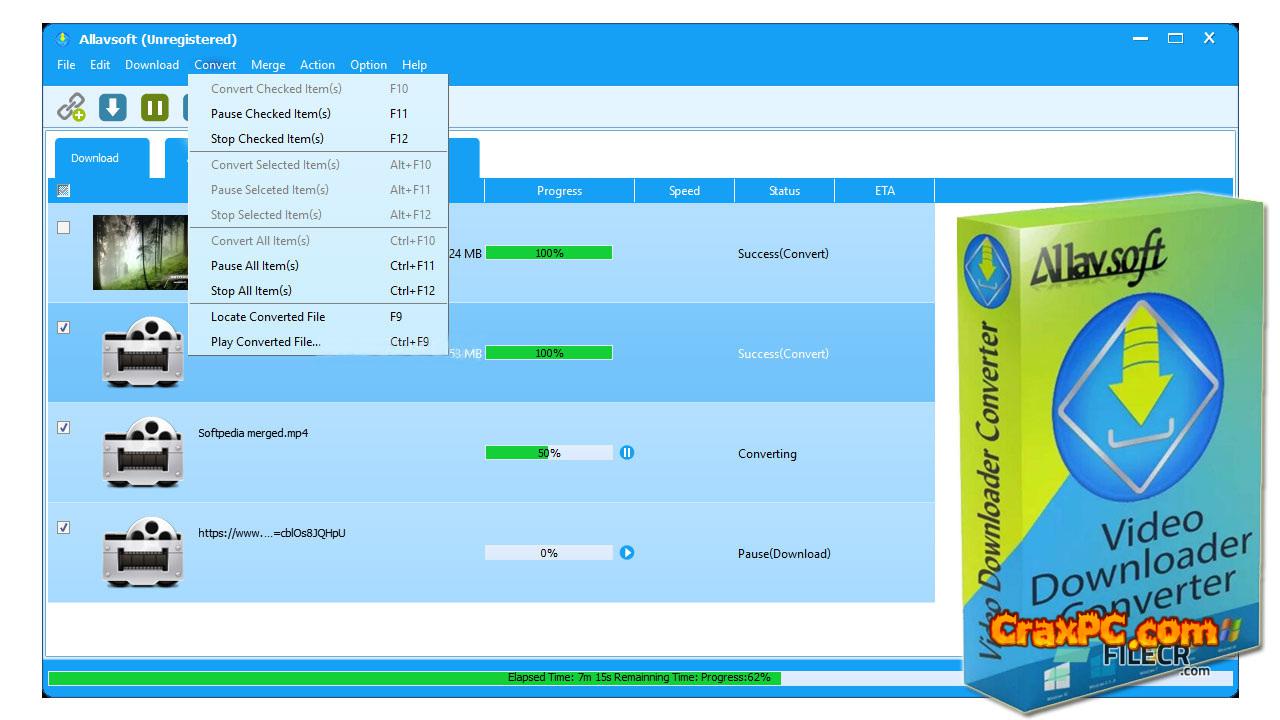Click the Progress column header
The image size is (1280, 720).
tap(559, 191)
